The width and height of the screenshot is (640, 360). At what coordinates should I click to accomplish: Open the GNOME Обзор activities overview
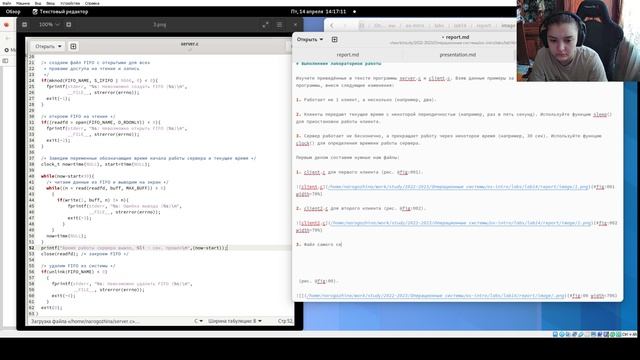(13, 12)
